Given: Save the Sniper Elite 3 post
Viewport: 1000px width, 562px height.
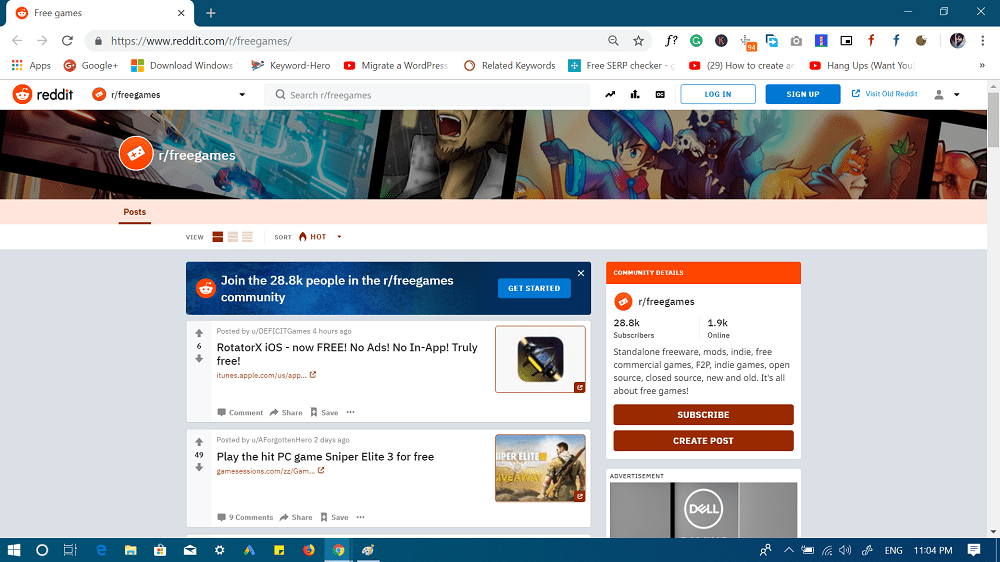Looking at the screenshot, I should coord(334,517).
